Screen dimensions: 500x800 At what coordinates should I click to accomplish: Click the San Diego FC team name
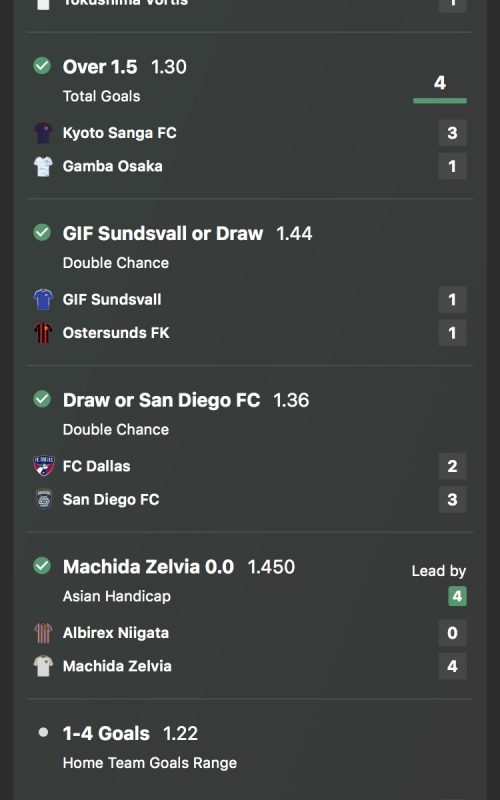[x=111, y=499]
